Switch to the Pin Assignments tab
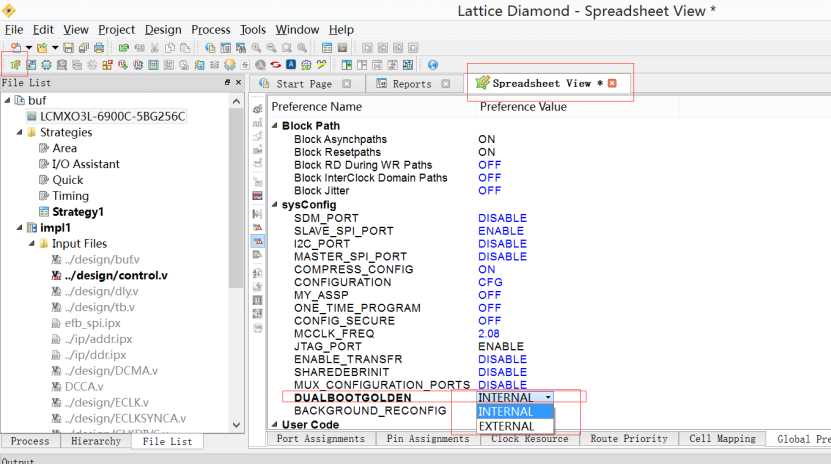 point(428,439)
